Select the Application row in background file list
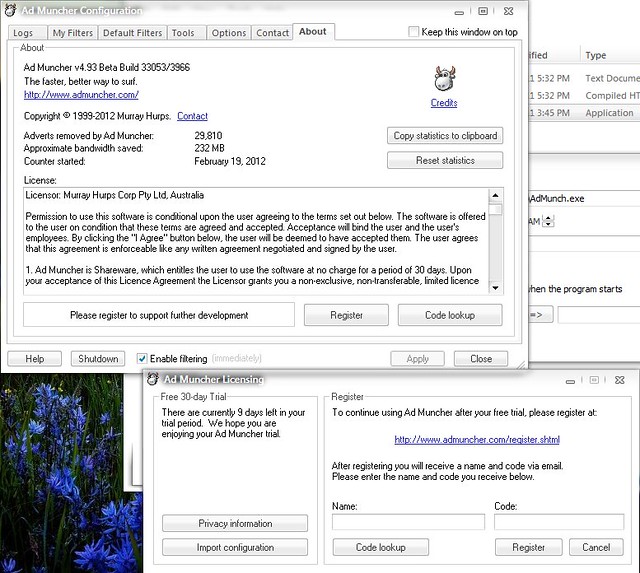 (x=584, y=113)
